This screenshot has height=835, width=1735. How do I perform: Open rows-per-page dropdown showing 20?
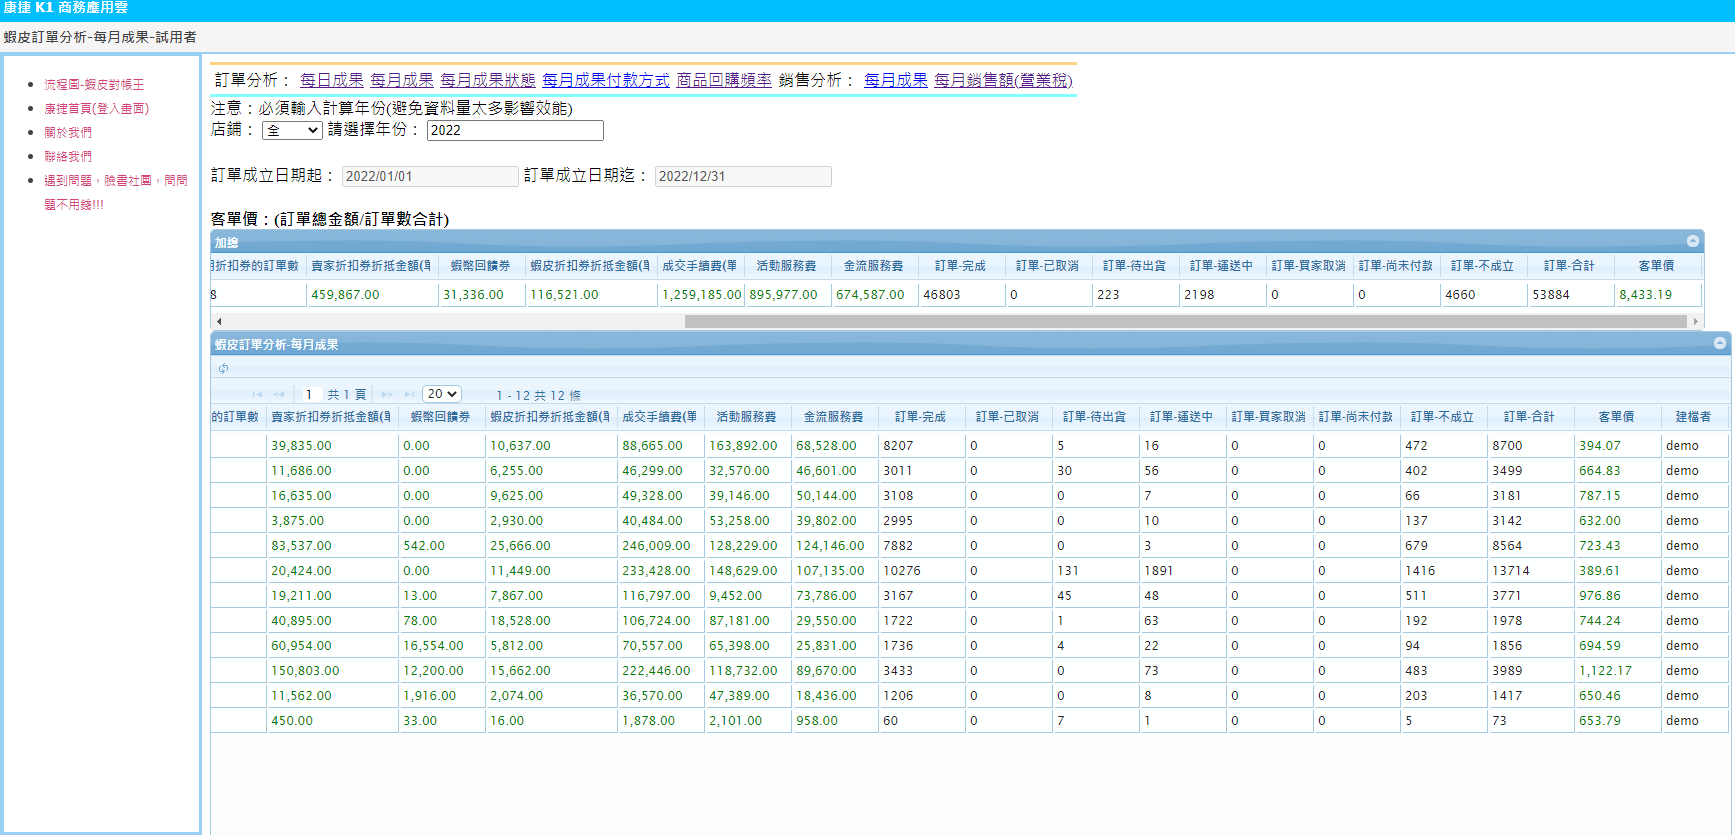[x=441, y=394]
